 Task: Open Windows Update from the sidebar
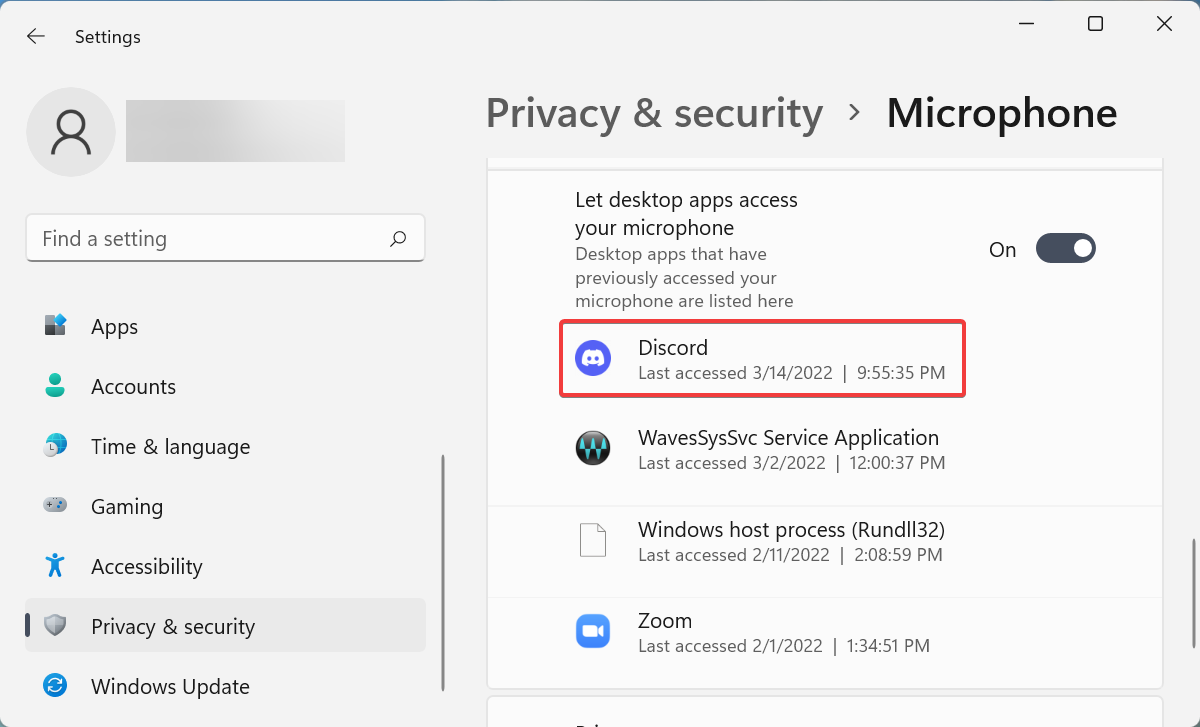170,686
